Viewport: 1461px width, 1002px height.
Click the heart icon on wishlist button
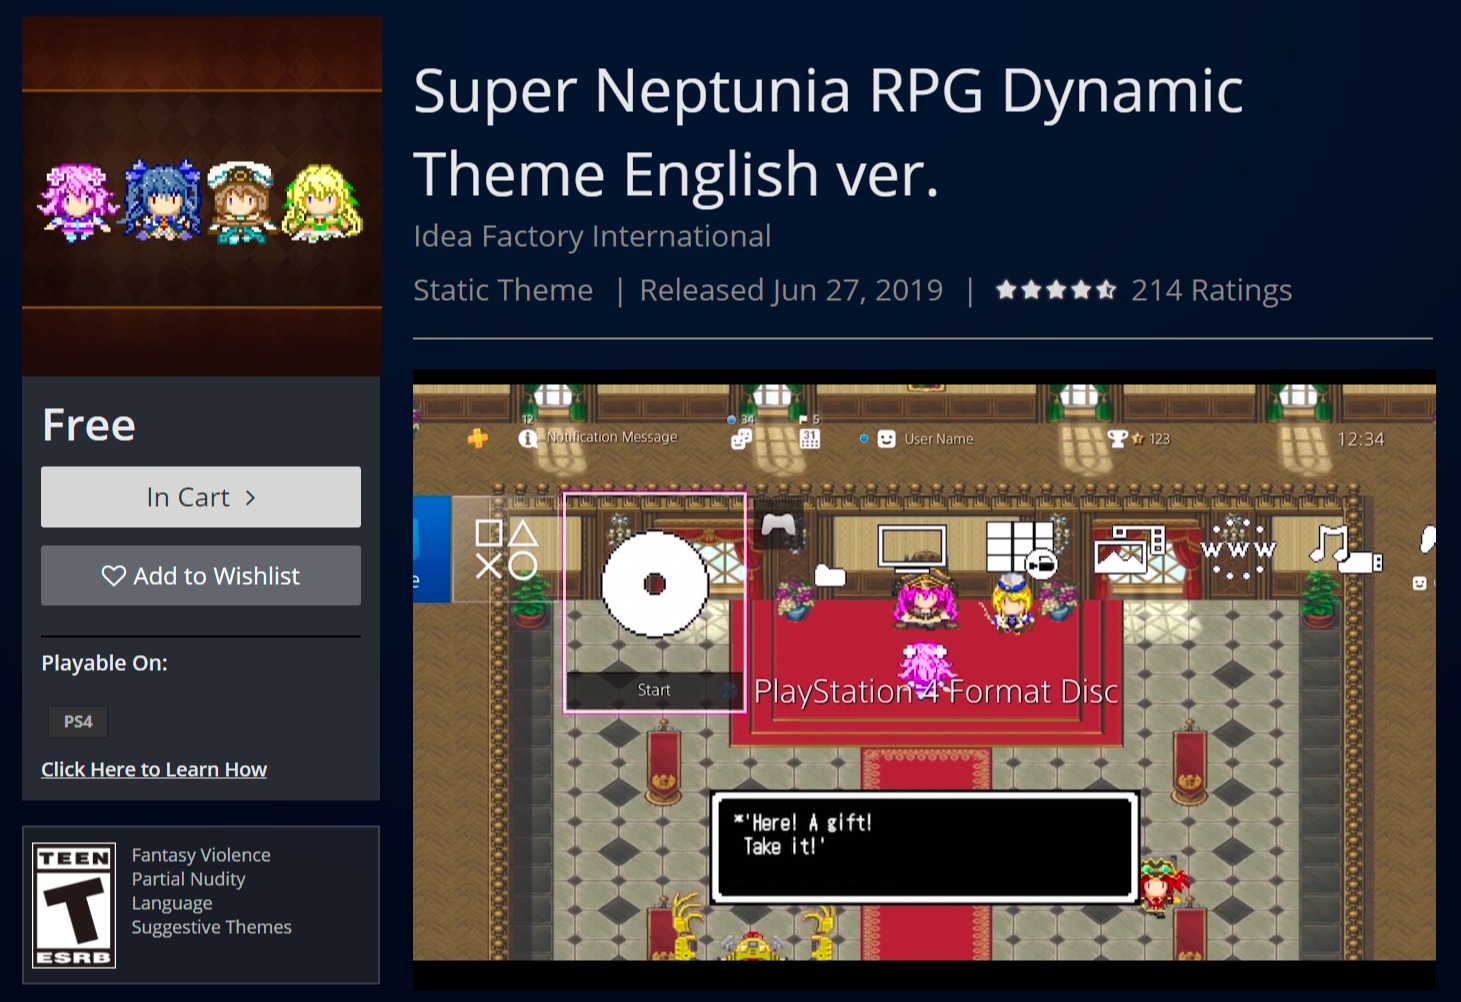[x=114, y=576]
